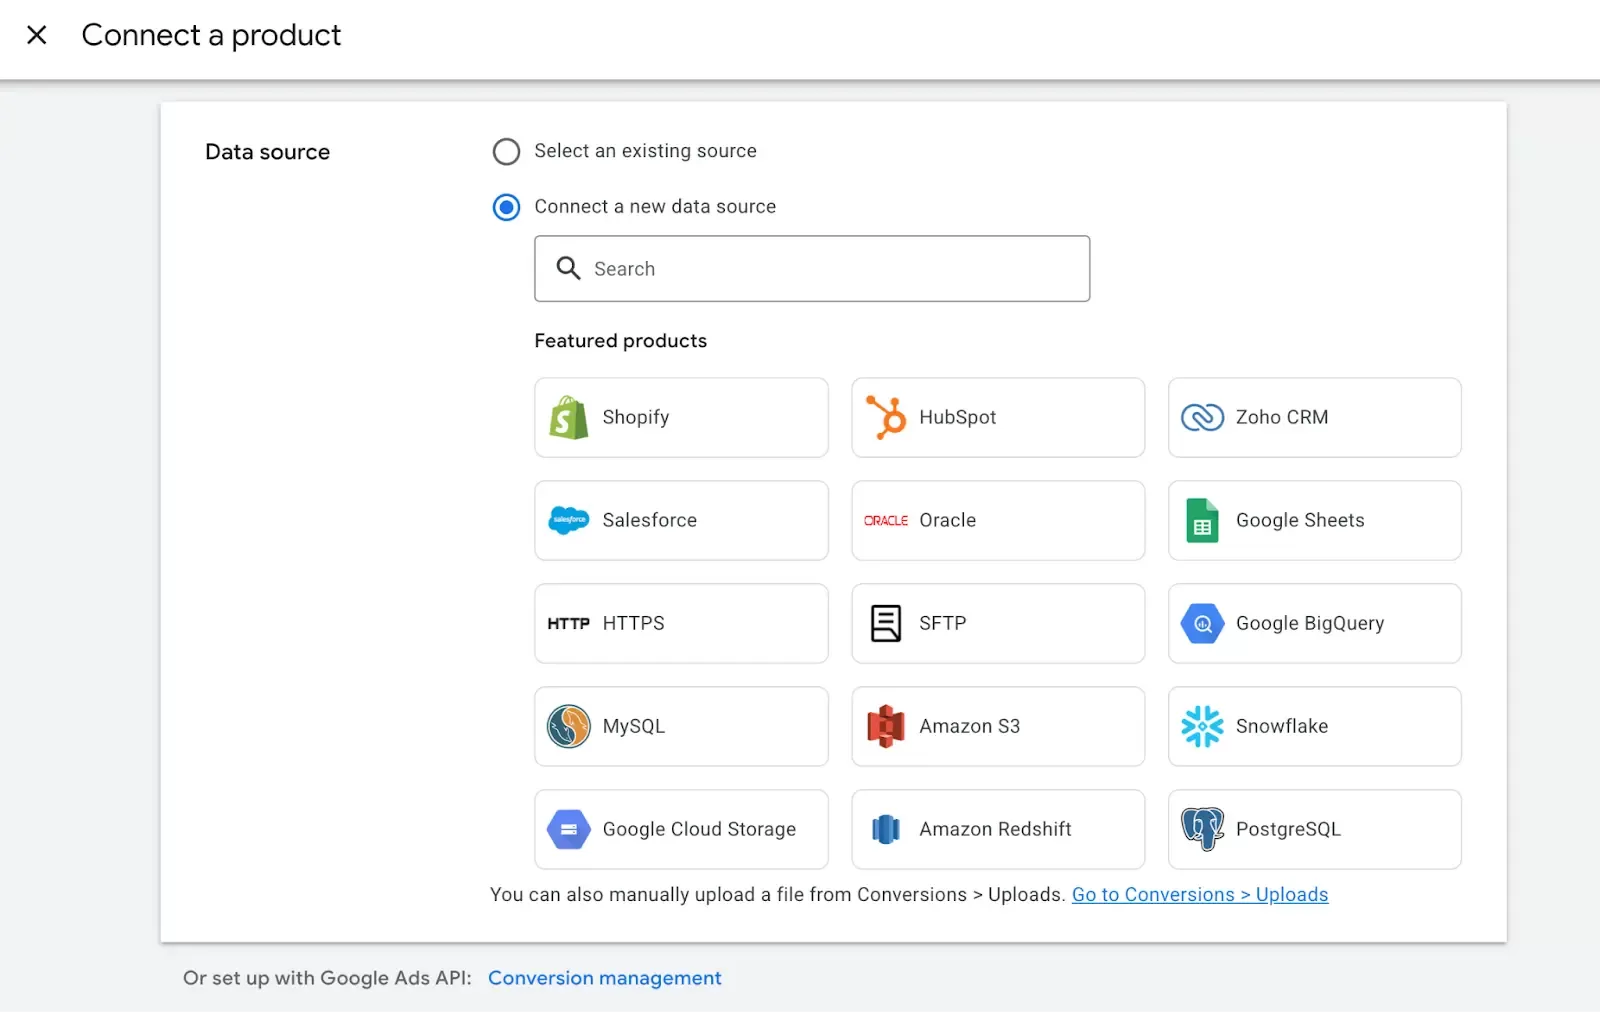Click the Google BigQuery hexagon icon
Viewport: 1600px width, 1012px height.
pos(1202,623)
